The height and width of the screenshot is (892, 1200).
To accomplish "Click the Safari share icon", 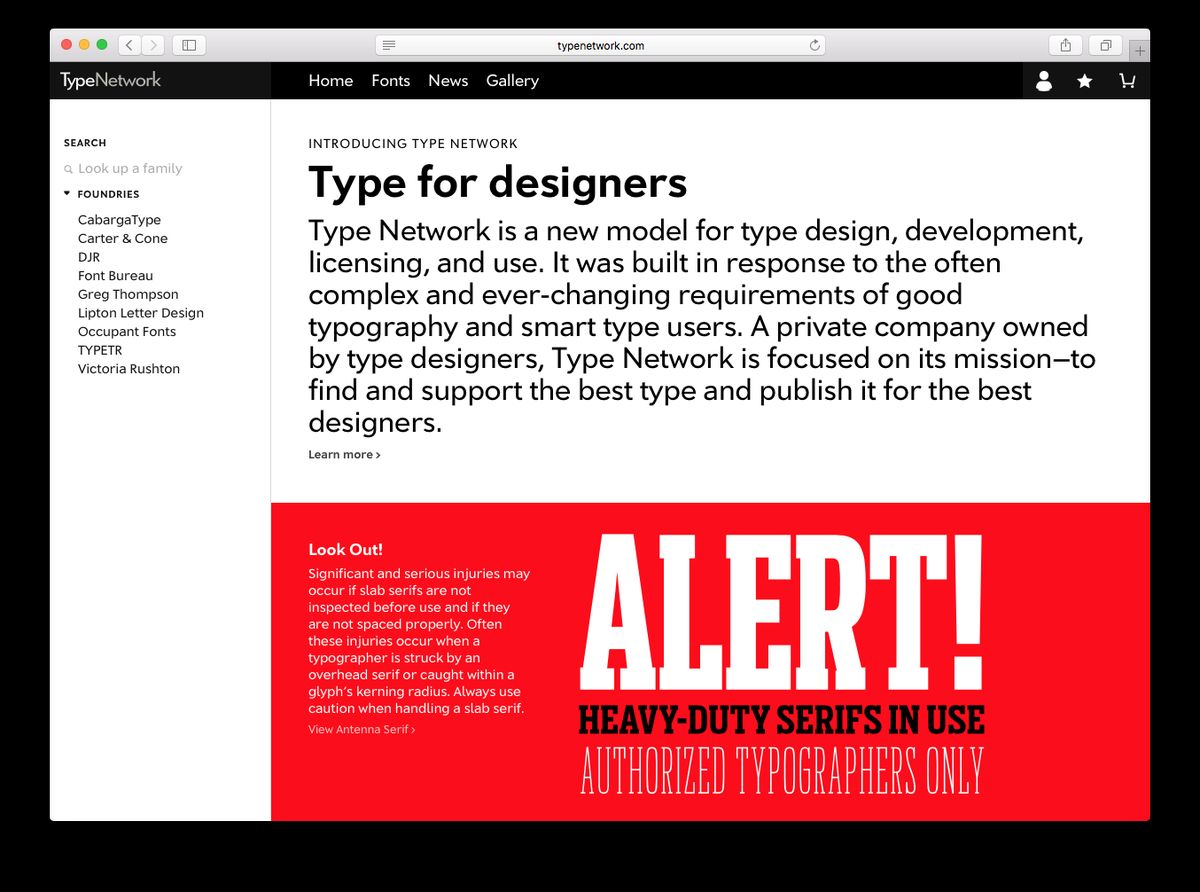I will (x=1065, y=45).
